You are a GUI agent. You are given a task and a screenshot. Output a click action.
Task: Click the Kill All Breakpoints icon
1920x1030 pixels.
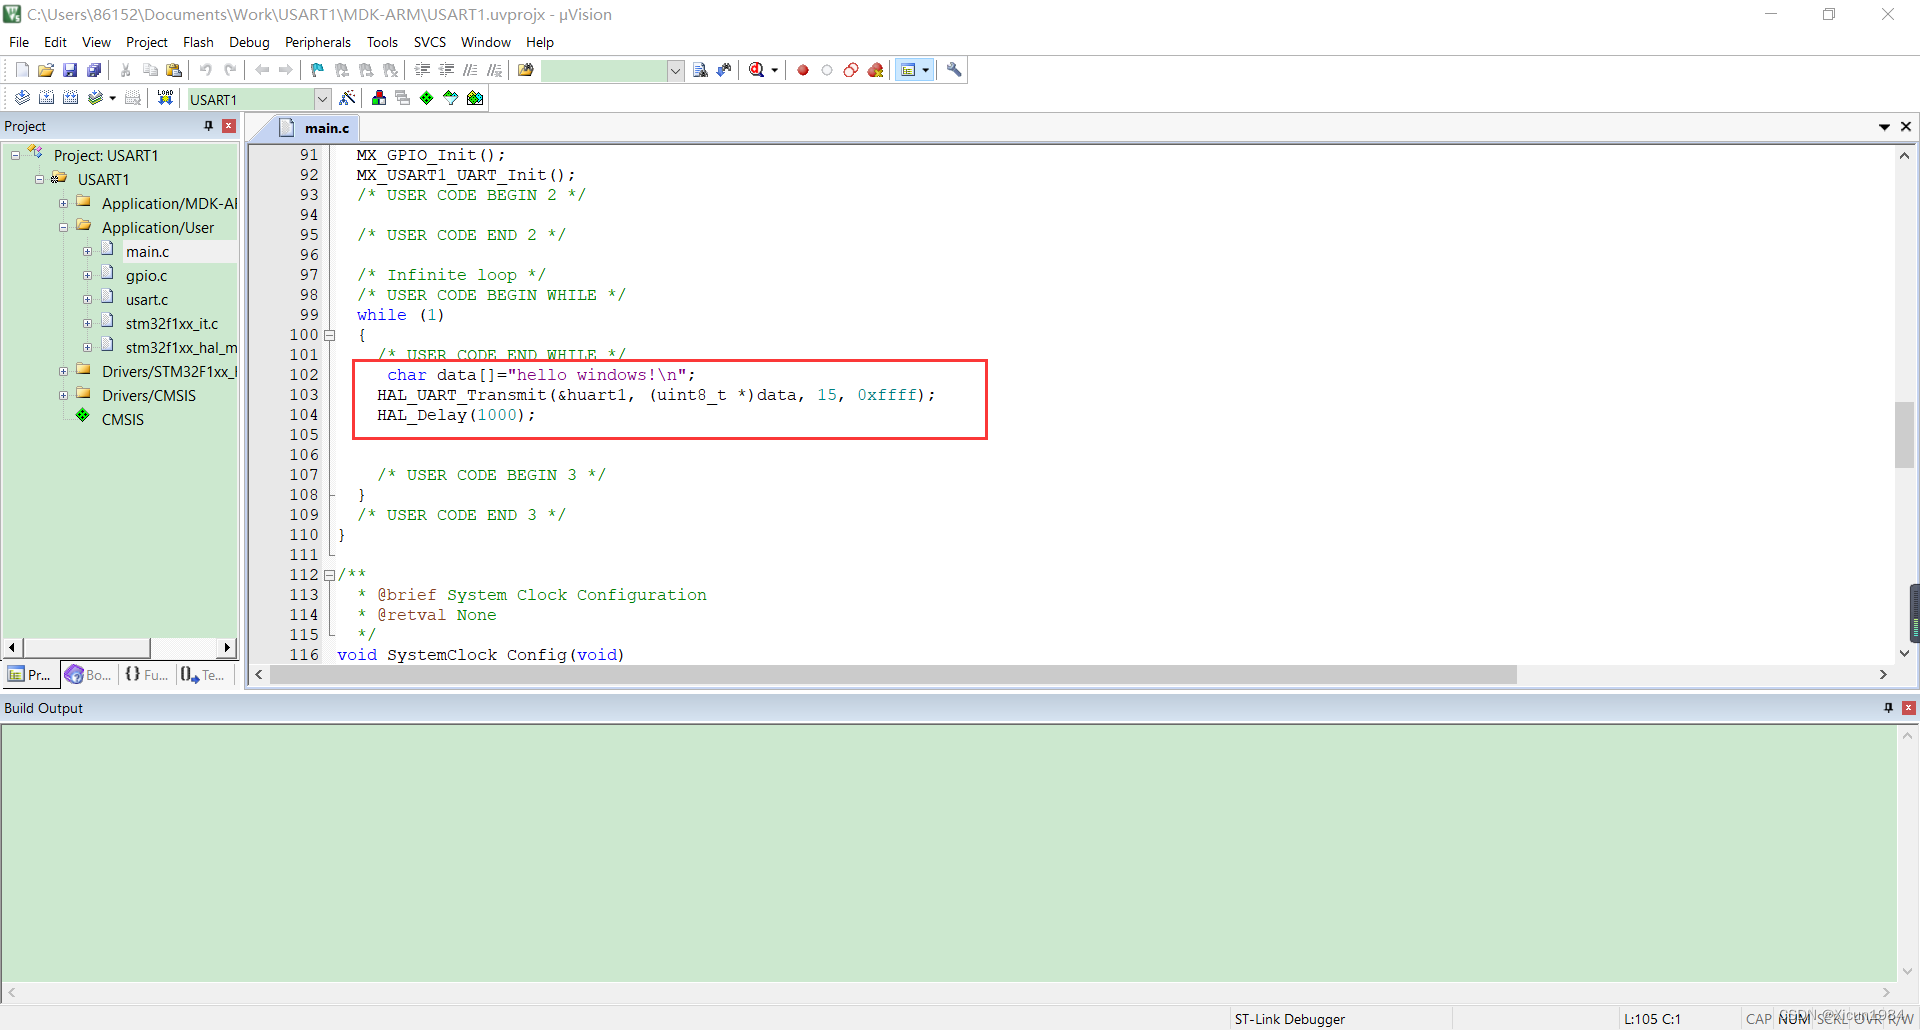877,70
